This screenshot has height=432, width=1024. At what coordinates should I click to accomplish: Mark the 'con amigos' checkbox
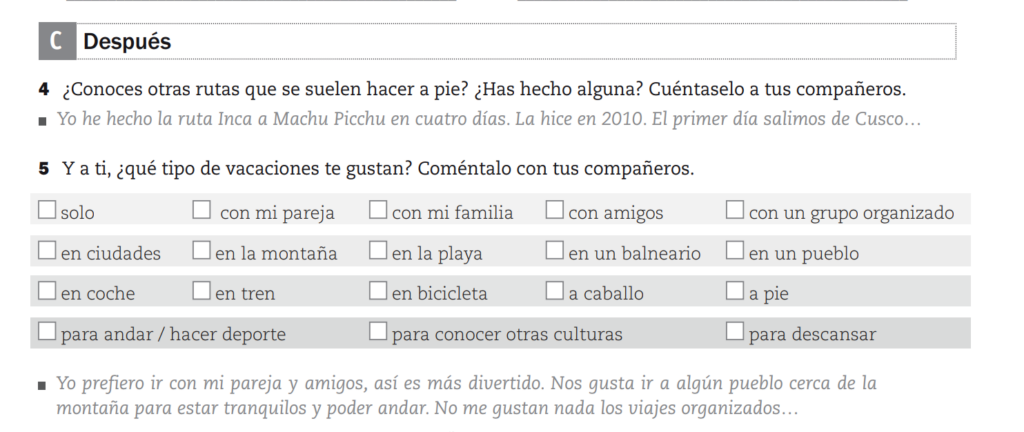(554, 209)
